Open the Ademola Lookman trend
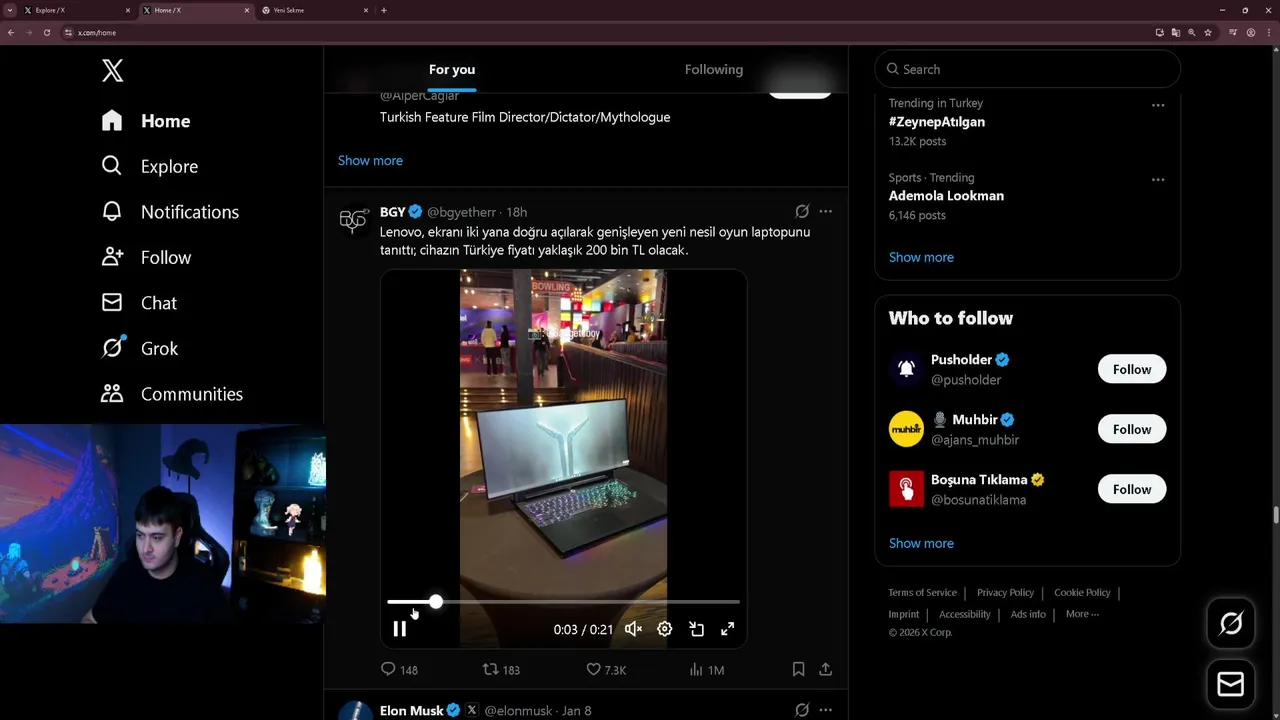The image size is (1280, 720). 946,196
